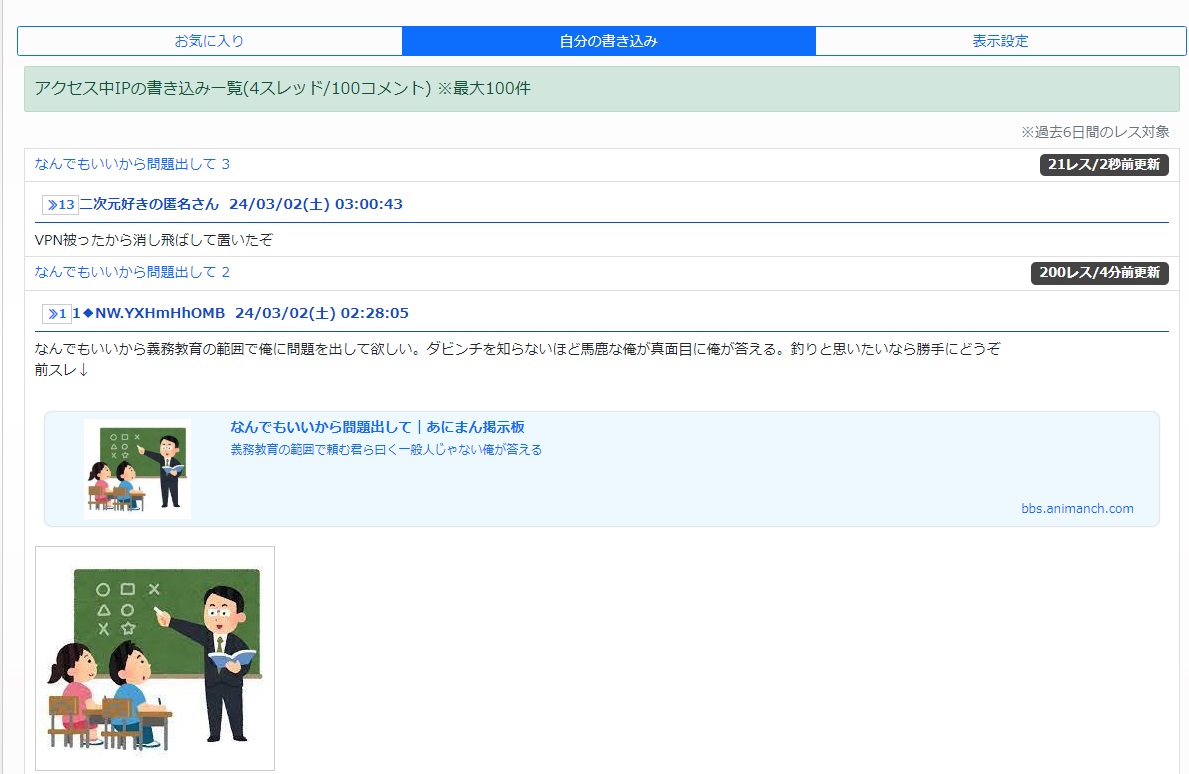Click the 200レス/4分前更新 badge
Image resolution: width=1189 pixels, height=774 pixels.
(x=1099, y=273)
